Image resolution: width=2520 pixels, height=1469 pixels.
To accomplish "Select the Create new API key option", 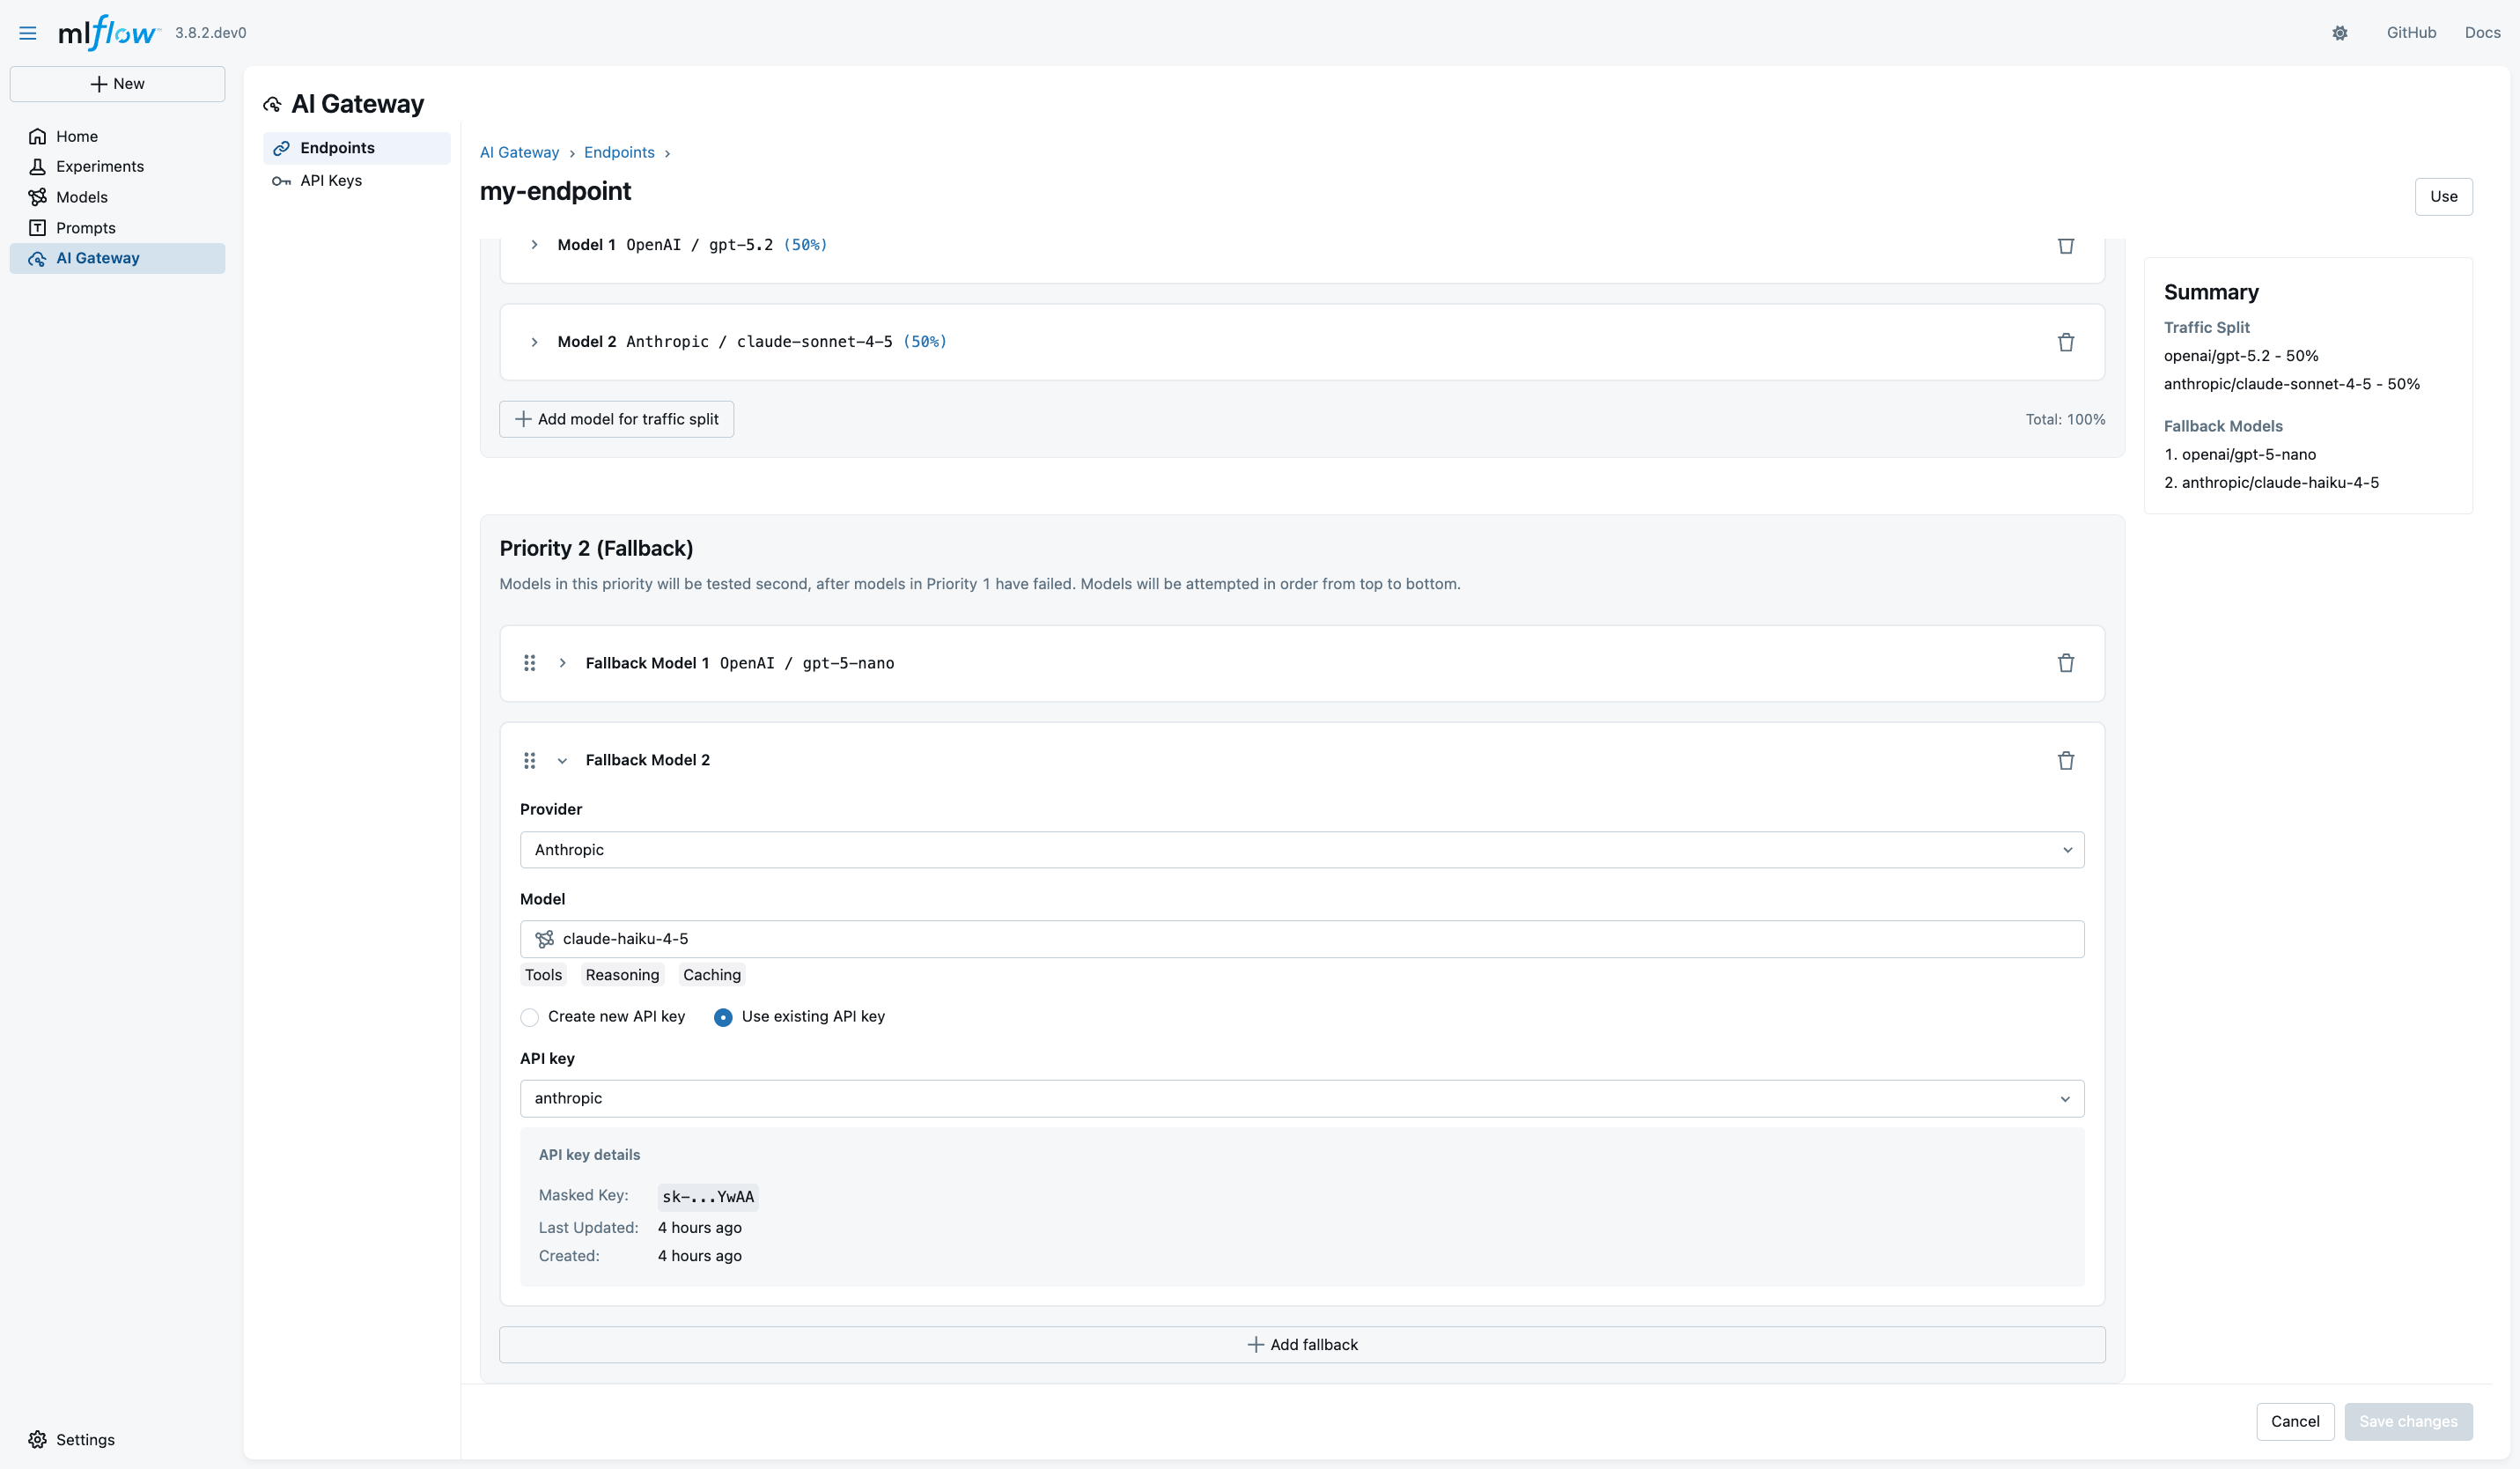I will pyautogui.click(x=529, y=1017).
